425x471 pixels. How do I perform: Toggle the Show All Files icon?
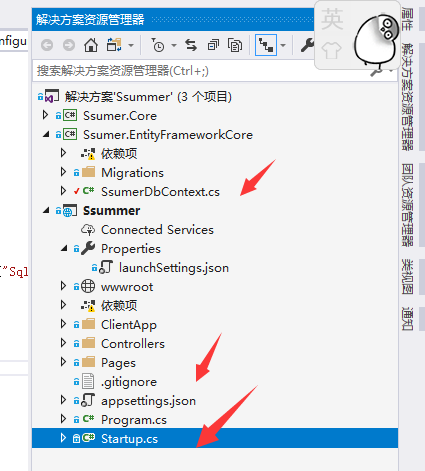tap(235, 45)
